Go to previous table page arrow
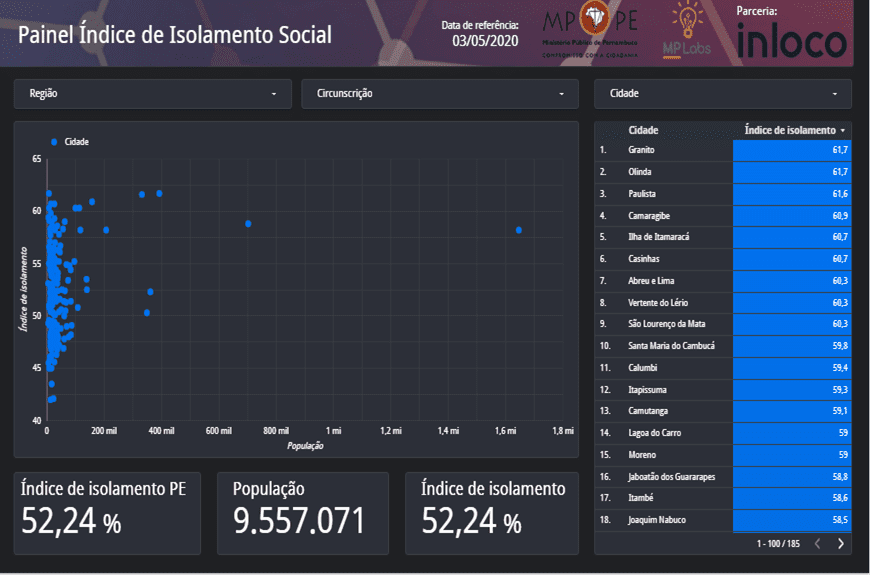 point(816,543)
